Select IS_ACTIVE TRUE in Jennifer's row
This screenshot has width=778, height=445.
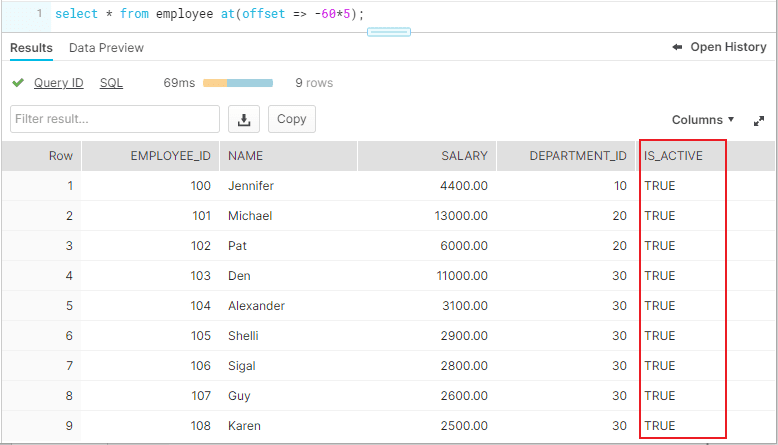[x=660, y=186]
